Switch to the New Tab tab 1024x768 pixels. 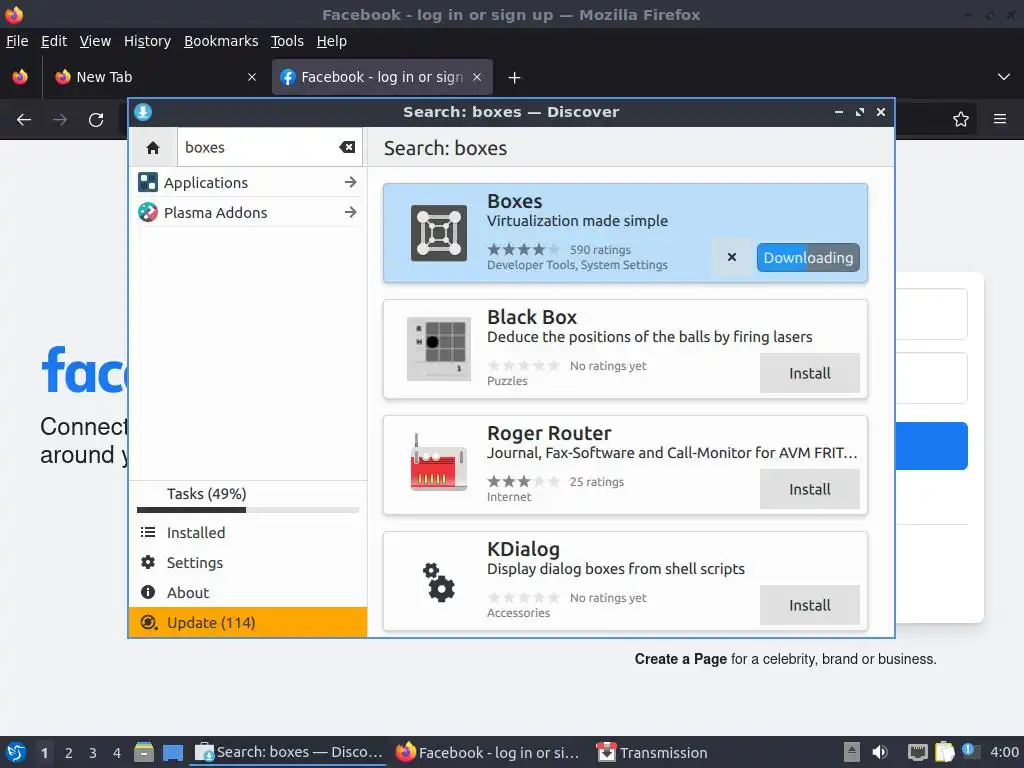click(x=155, y=77)
